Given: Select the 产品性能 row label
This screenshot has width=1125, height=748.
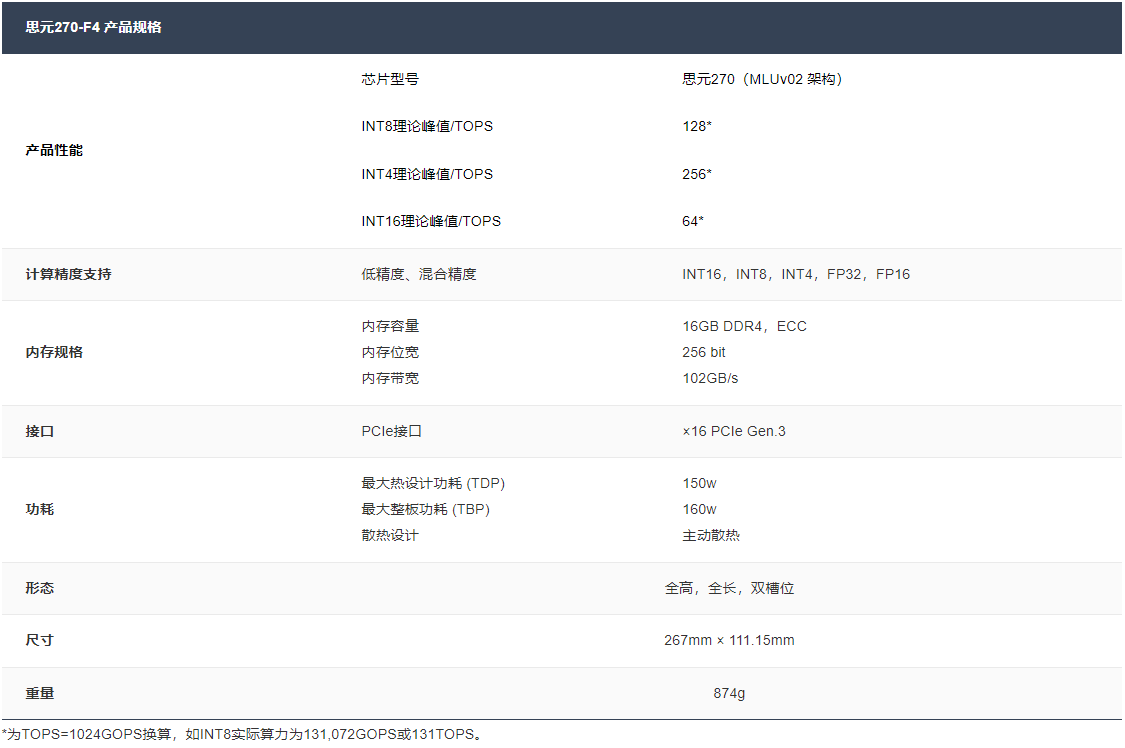Looking at the screenshot, I should click(54, 150).
